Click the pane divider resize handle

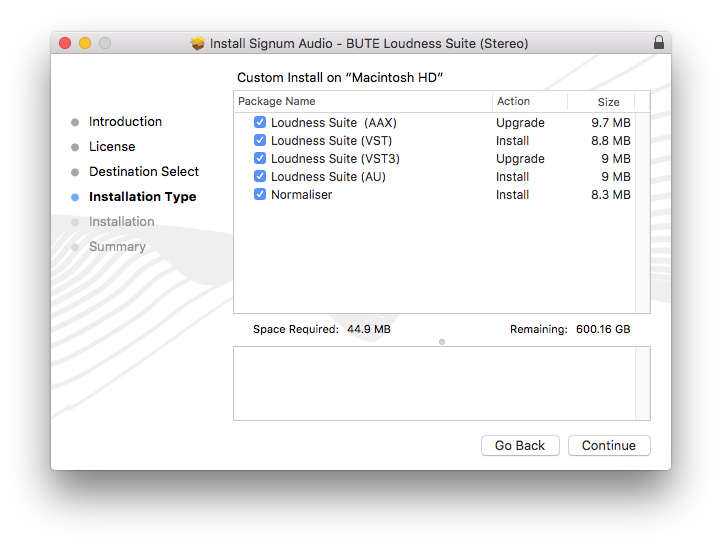(442, 342)
